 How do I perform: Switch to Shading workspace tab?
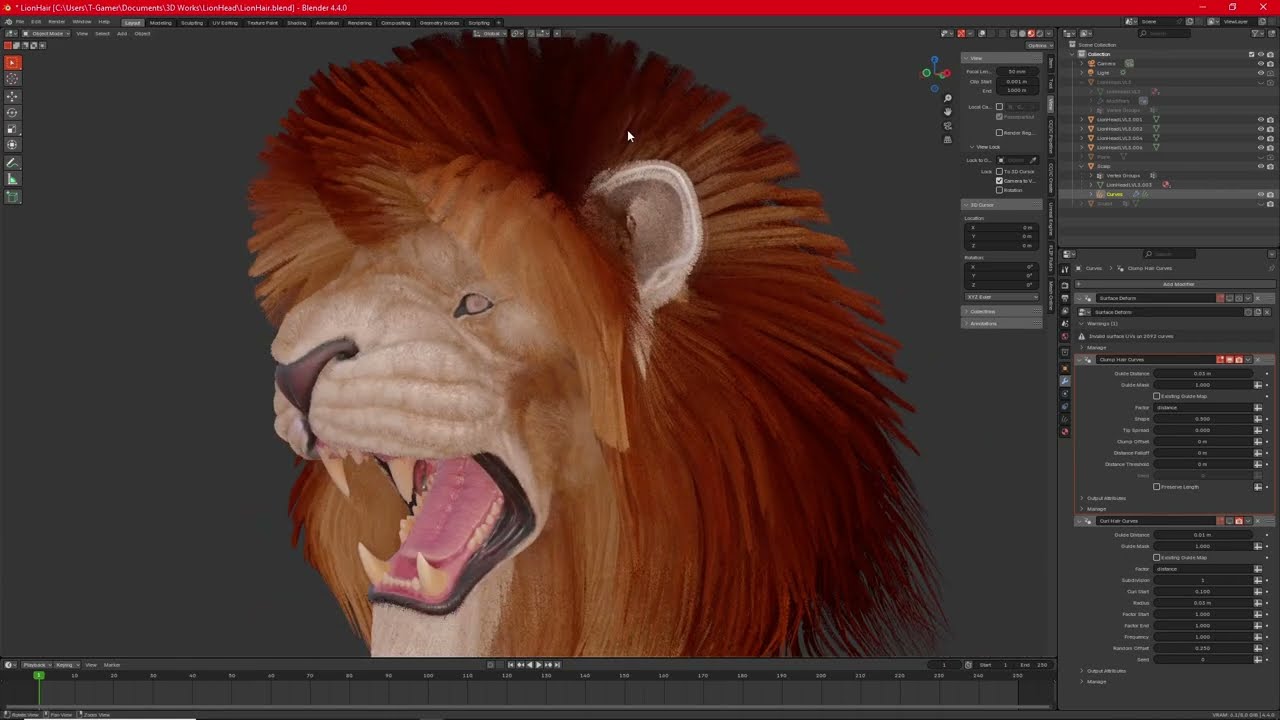(297, 22)
